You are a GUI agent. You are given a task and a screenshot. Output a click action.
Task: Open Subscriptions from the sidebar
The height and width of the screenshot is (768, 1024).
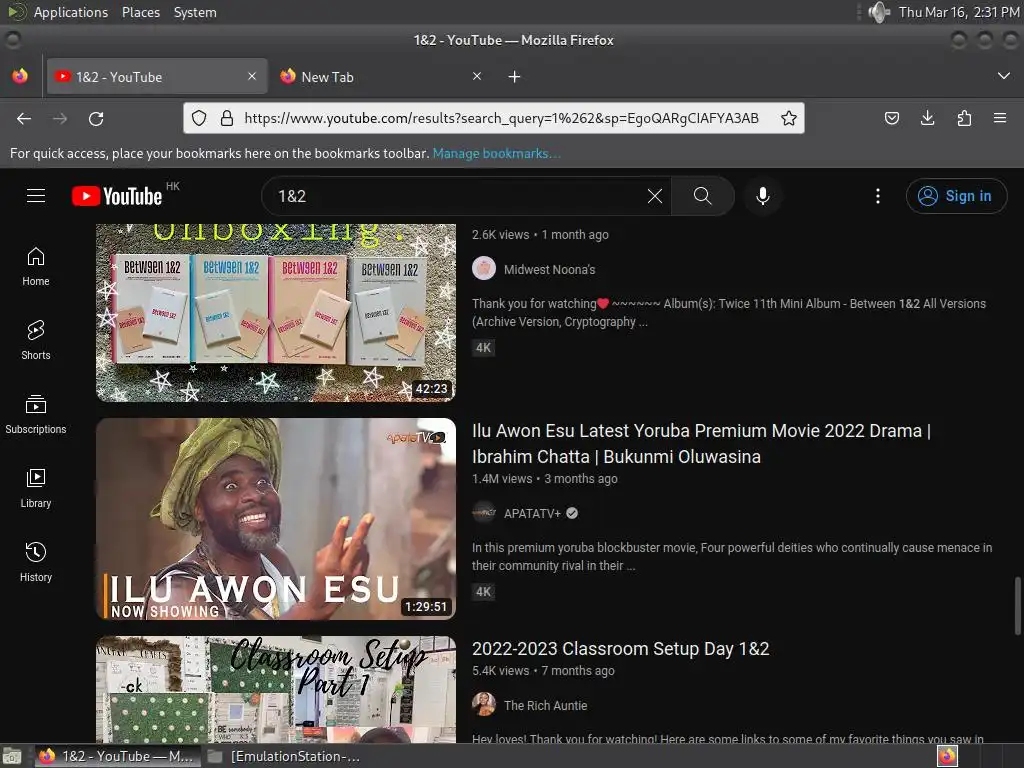(36, 415)
